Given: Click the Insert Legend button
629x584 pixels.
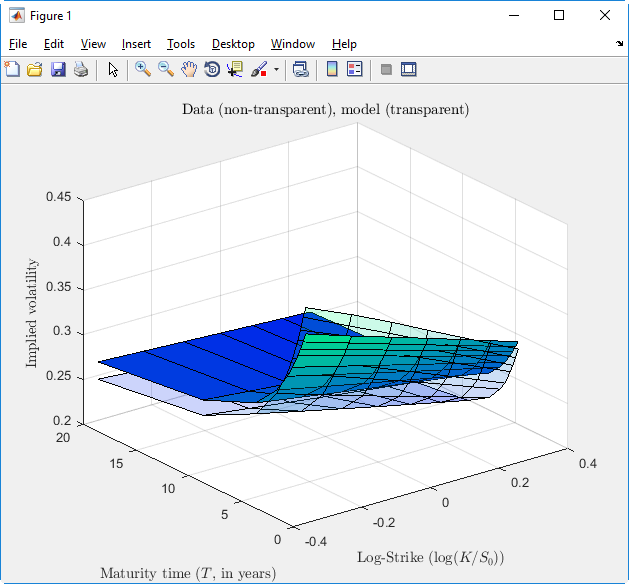Looking at the screenshot, I should [x=354, y=69].
